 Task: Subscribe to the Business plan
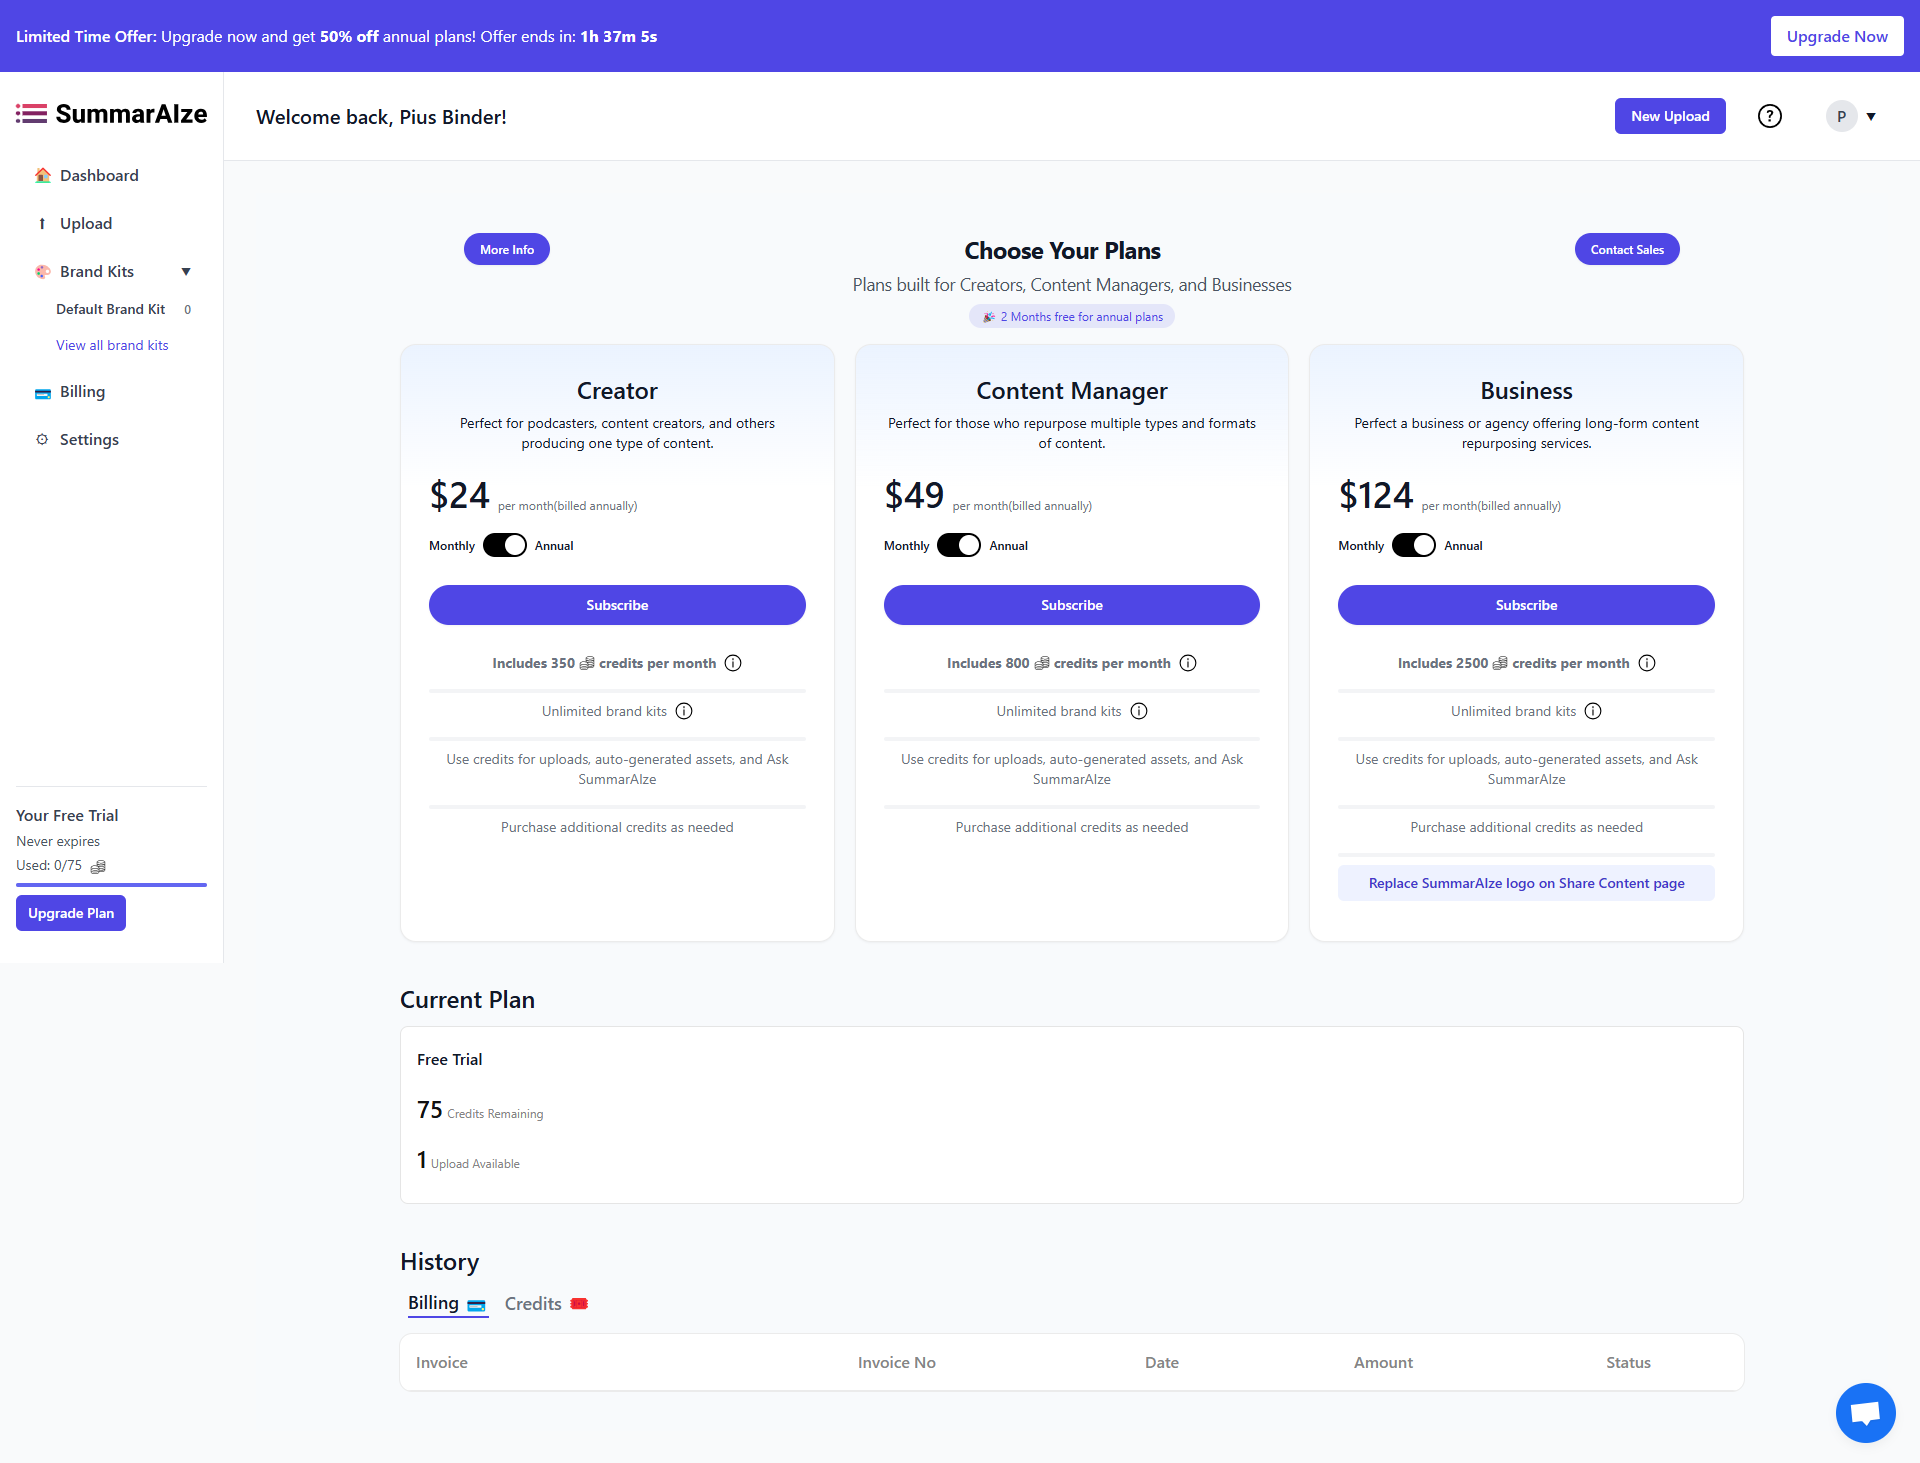(x=1526, y=605)
